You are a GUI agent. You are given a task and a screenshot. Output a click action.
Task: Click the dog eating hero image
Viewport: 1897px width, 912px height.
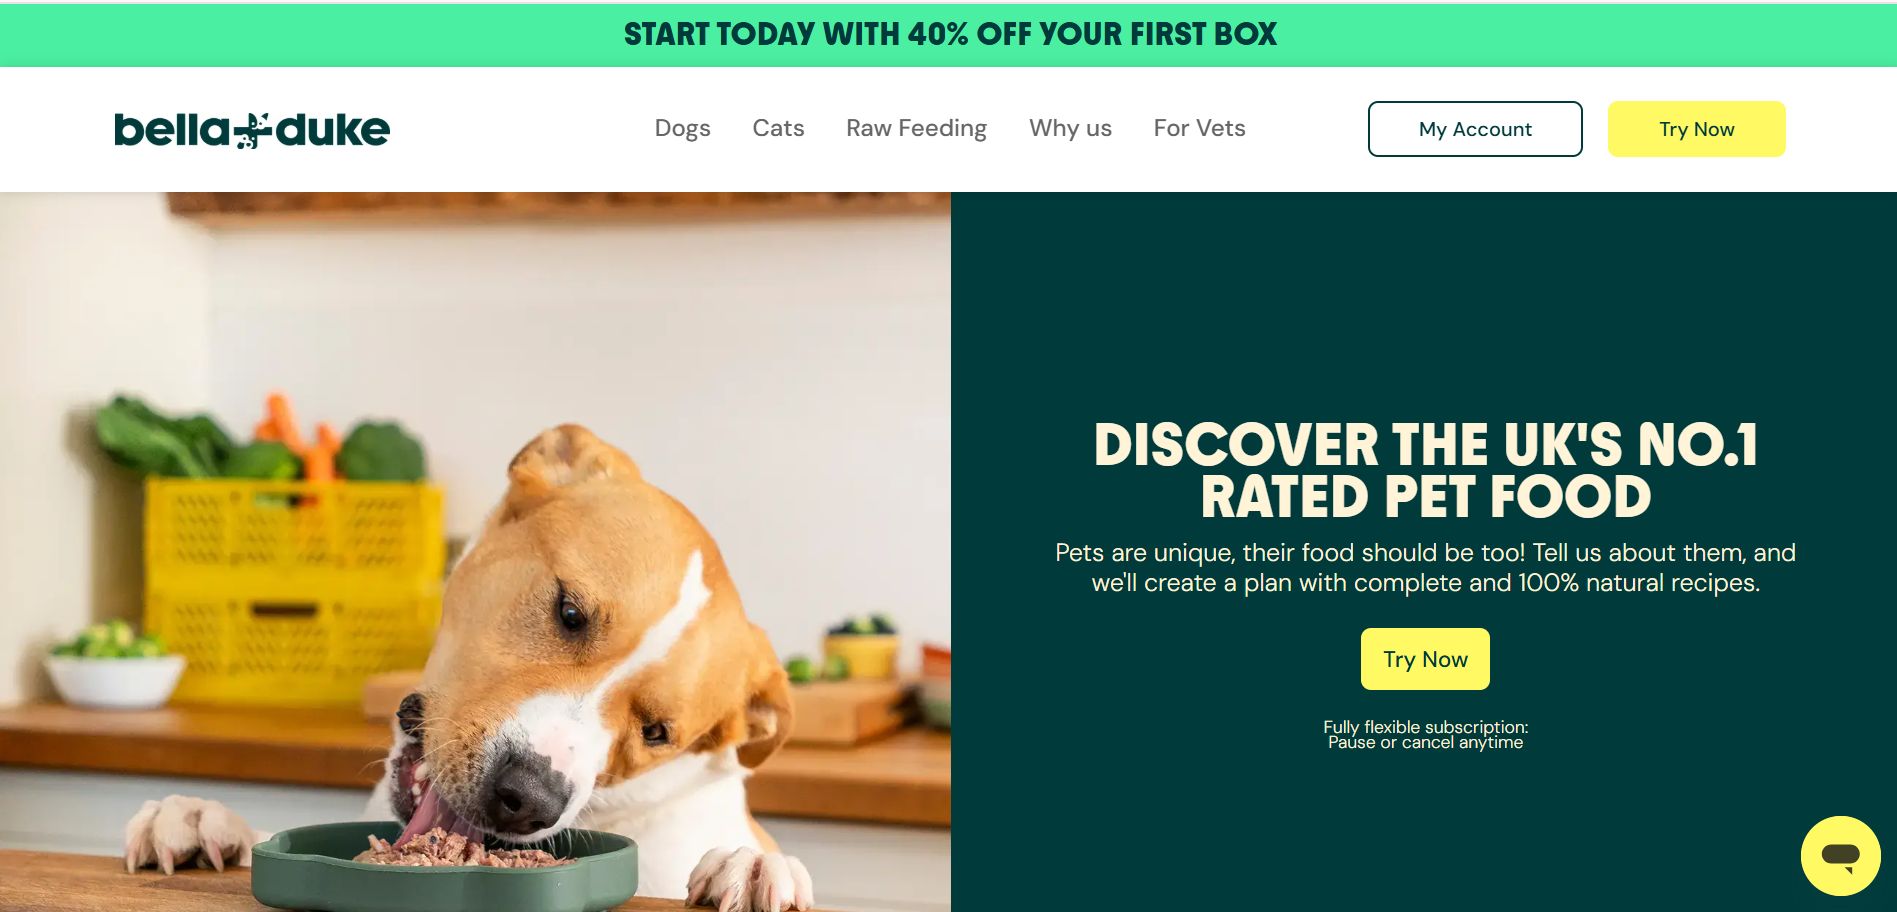coord(475,552)
